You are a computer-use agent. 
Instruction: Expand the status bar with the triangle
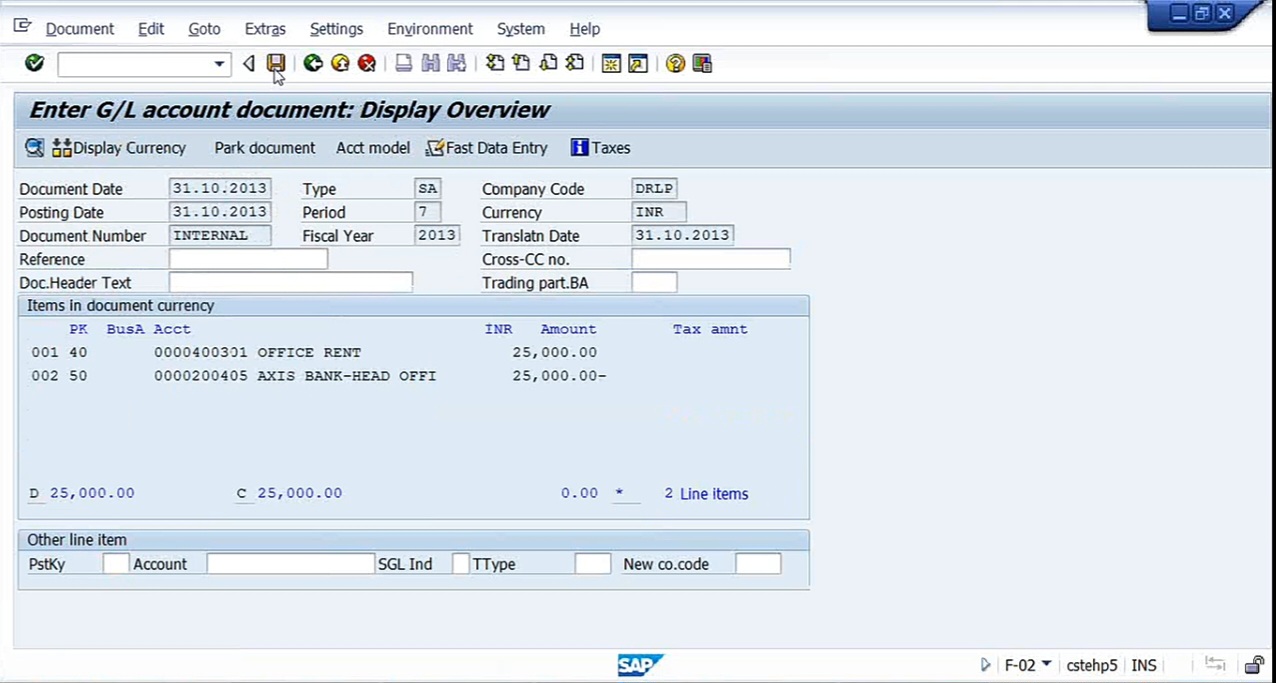coord(986,665)
